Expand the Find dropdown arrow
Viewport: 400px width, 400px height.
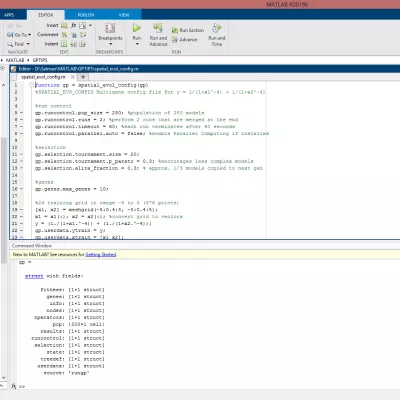coord(28,44)
